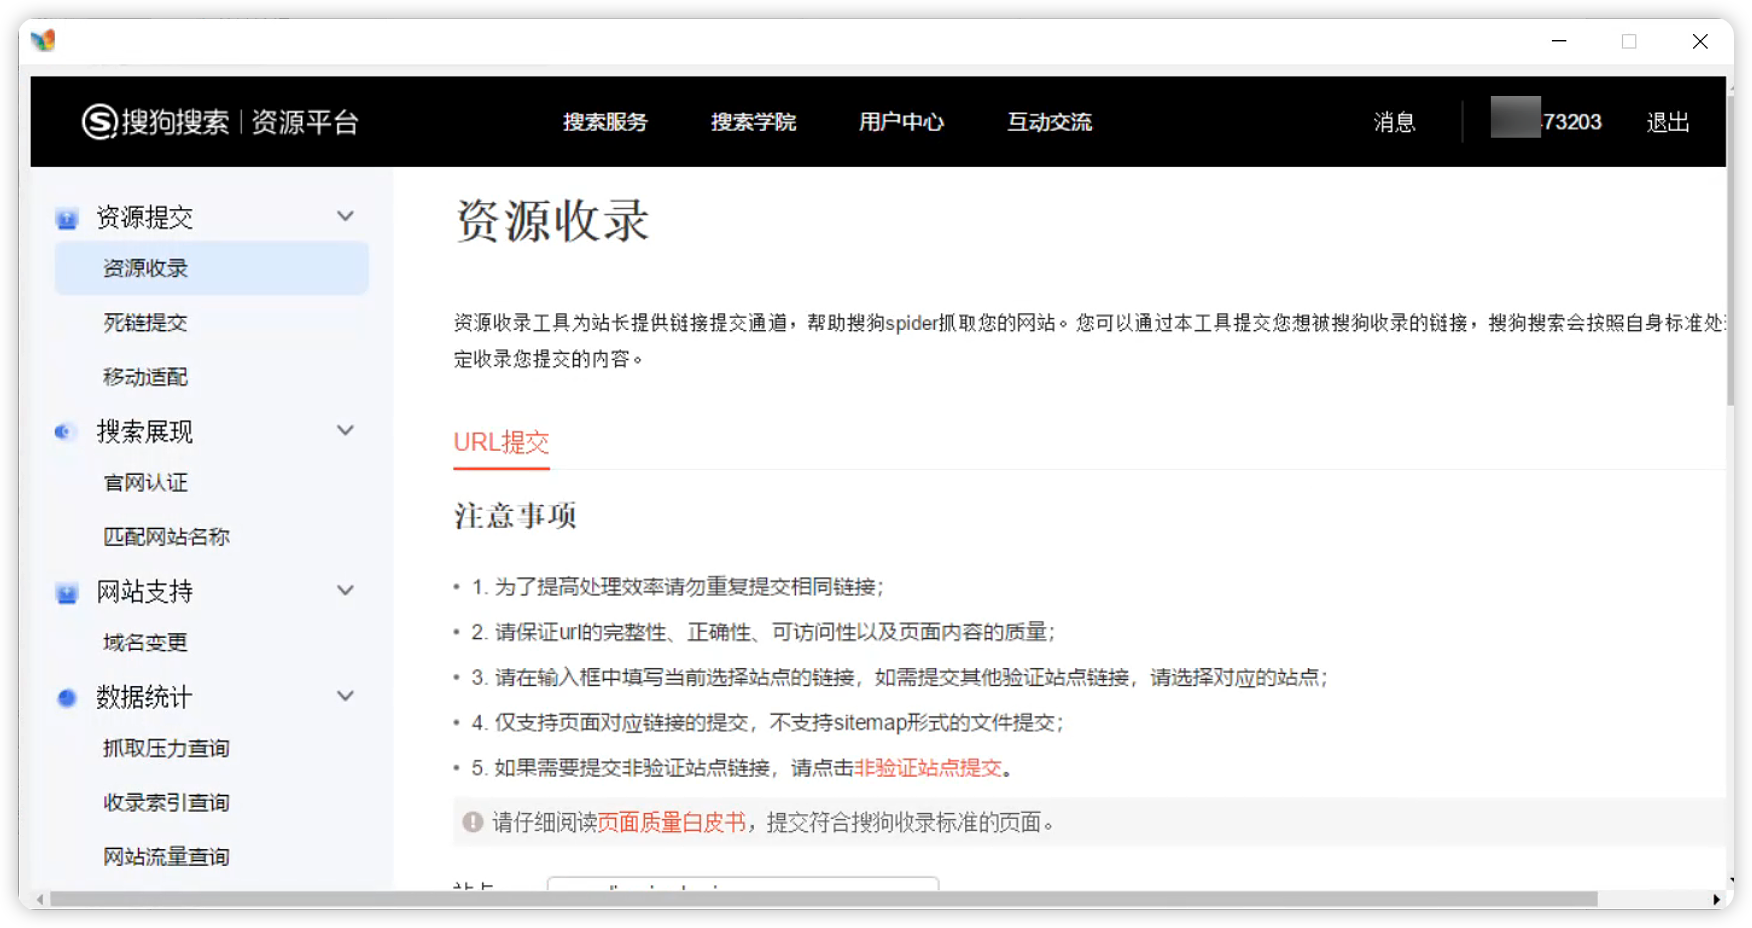
Task: Select 资源收录 in sidebar
Action: pos(212,268)
